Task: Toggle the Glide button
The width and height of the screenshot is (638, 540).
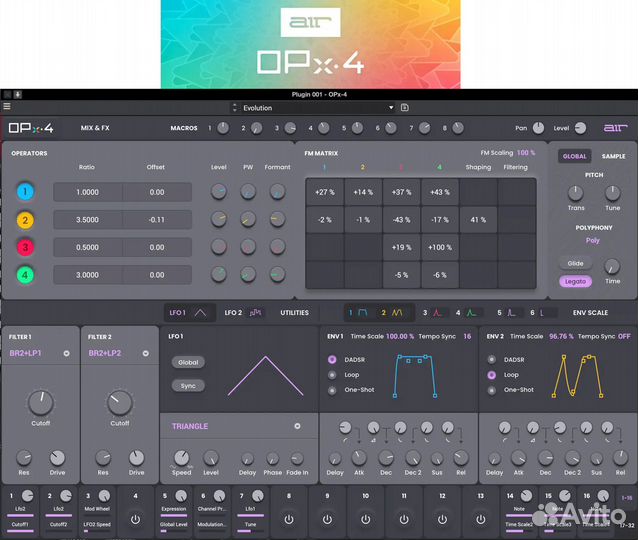Action: [575, 263]
